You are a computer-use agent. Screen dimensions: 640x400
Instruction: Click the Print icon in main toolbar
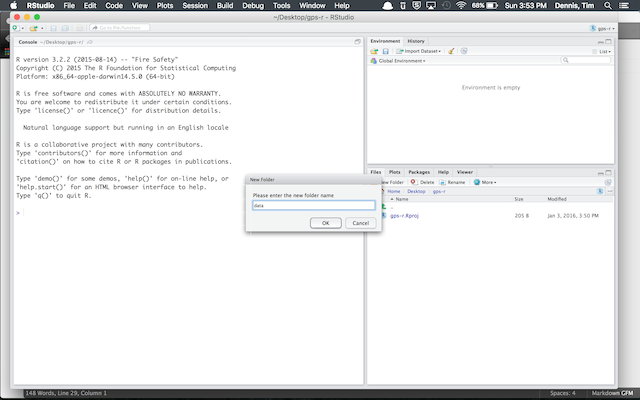tap(80, 28)
